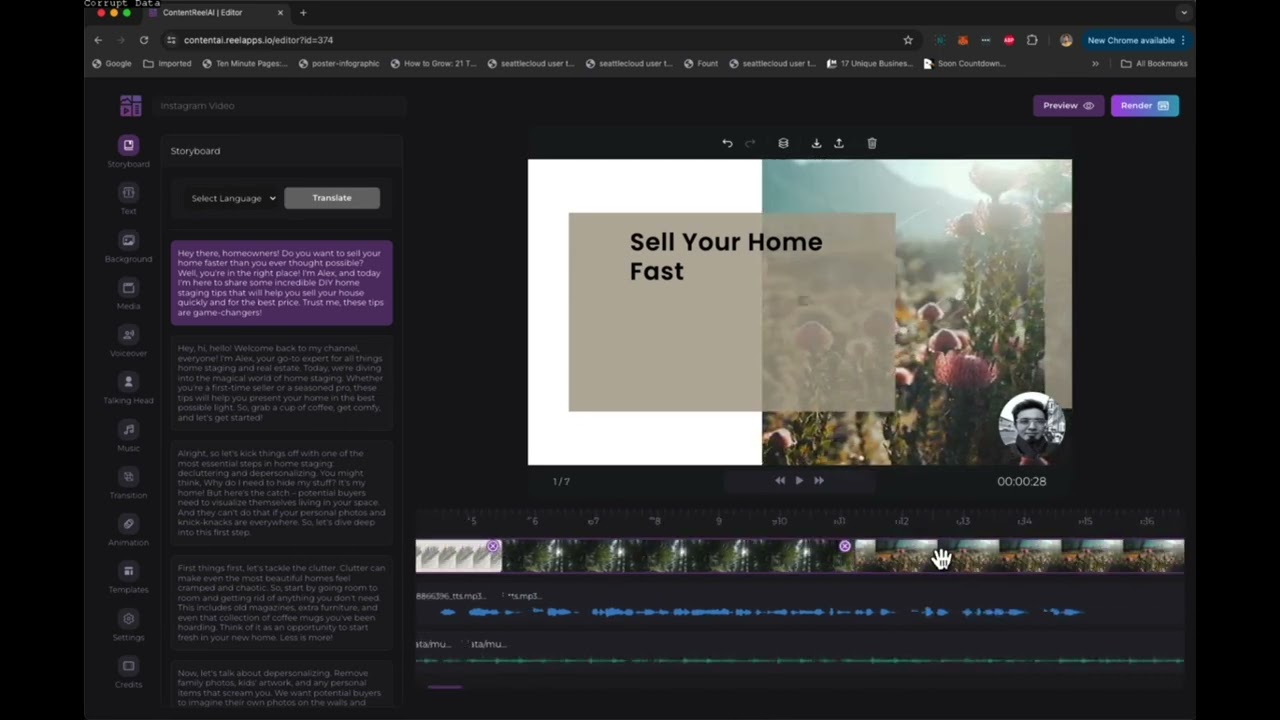1280x720 pixels.
Task: Click the upload icon above canvas
Action: click(x=839, y=143)
